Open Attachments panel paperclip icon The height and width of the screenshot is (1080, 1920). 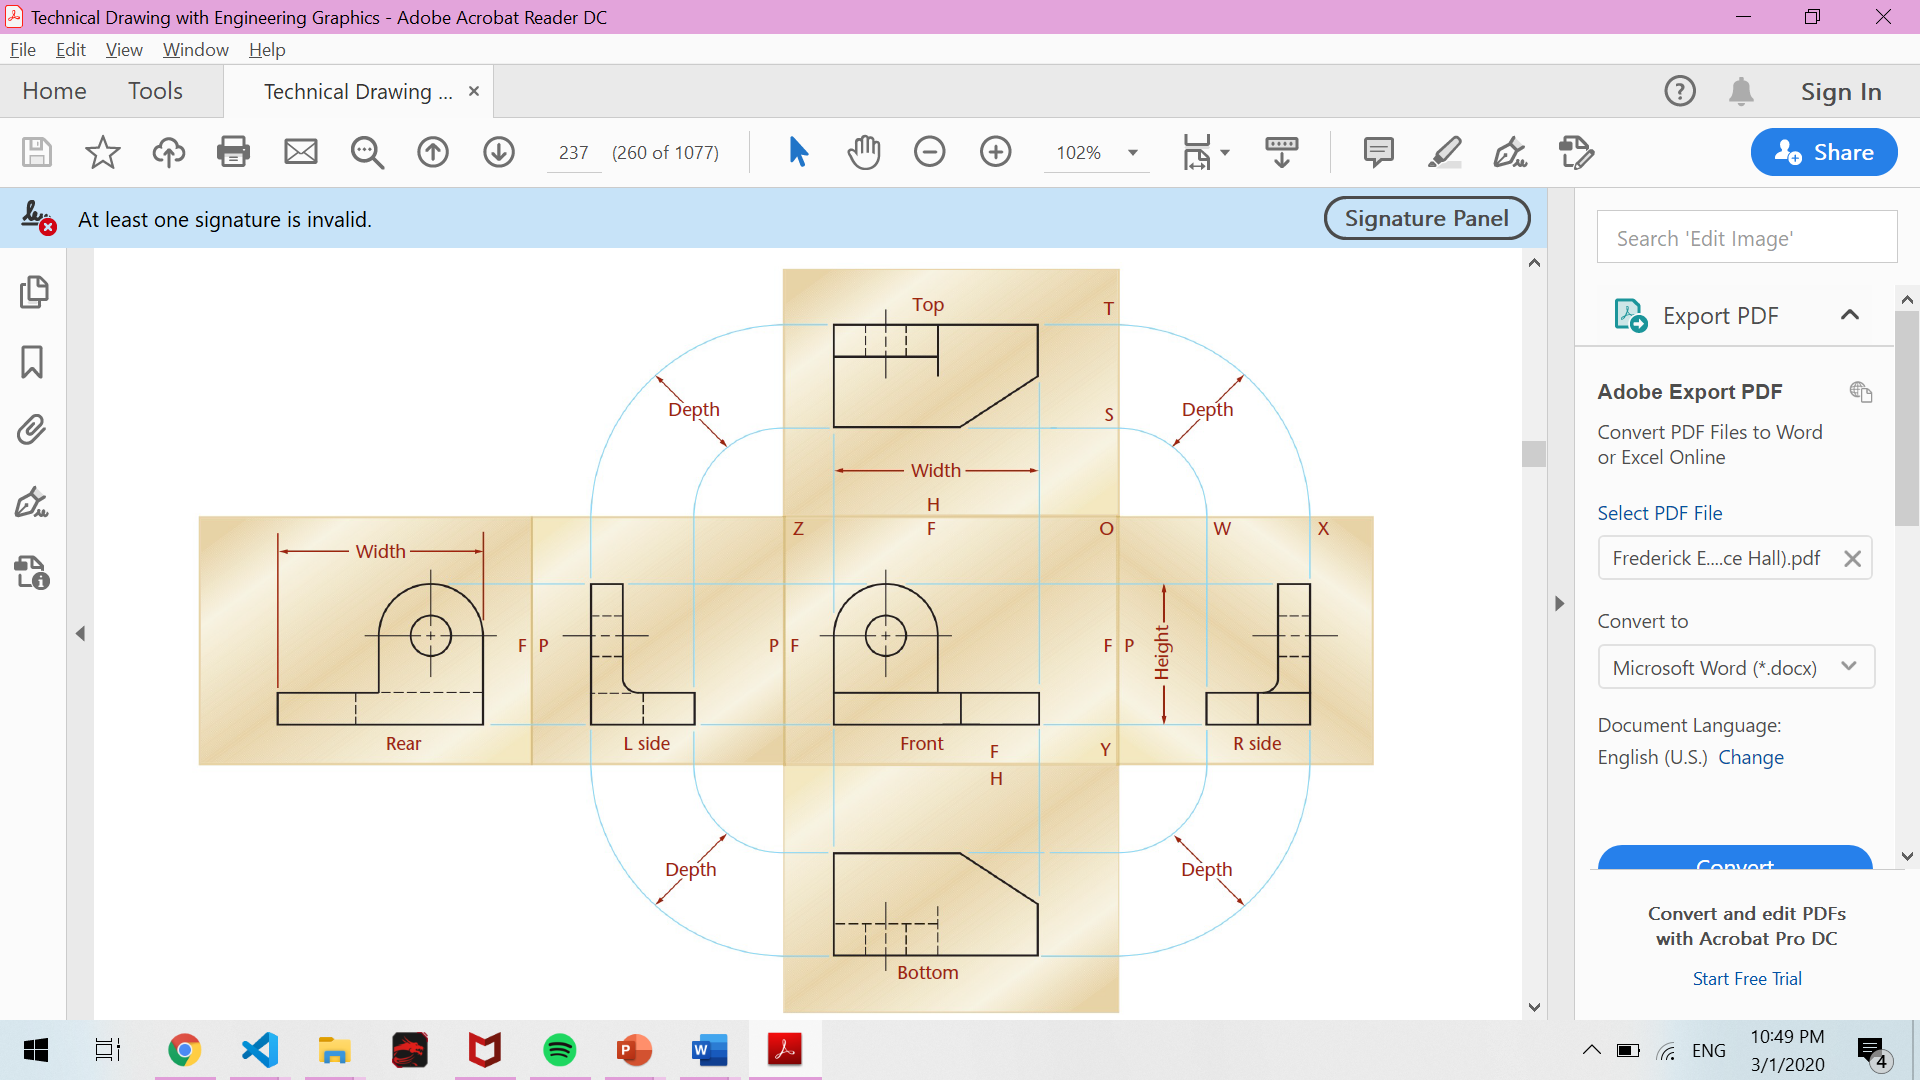click(32, 430)
